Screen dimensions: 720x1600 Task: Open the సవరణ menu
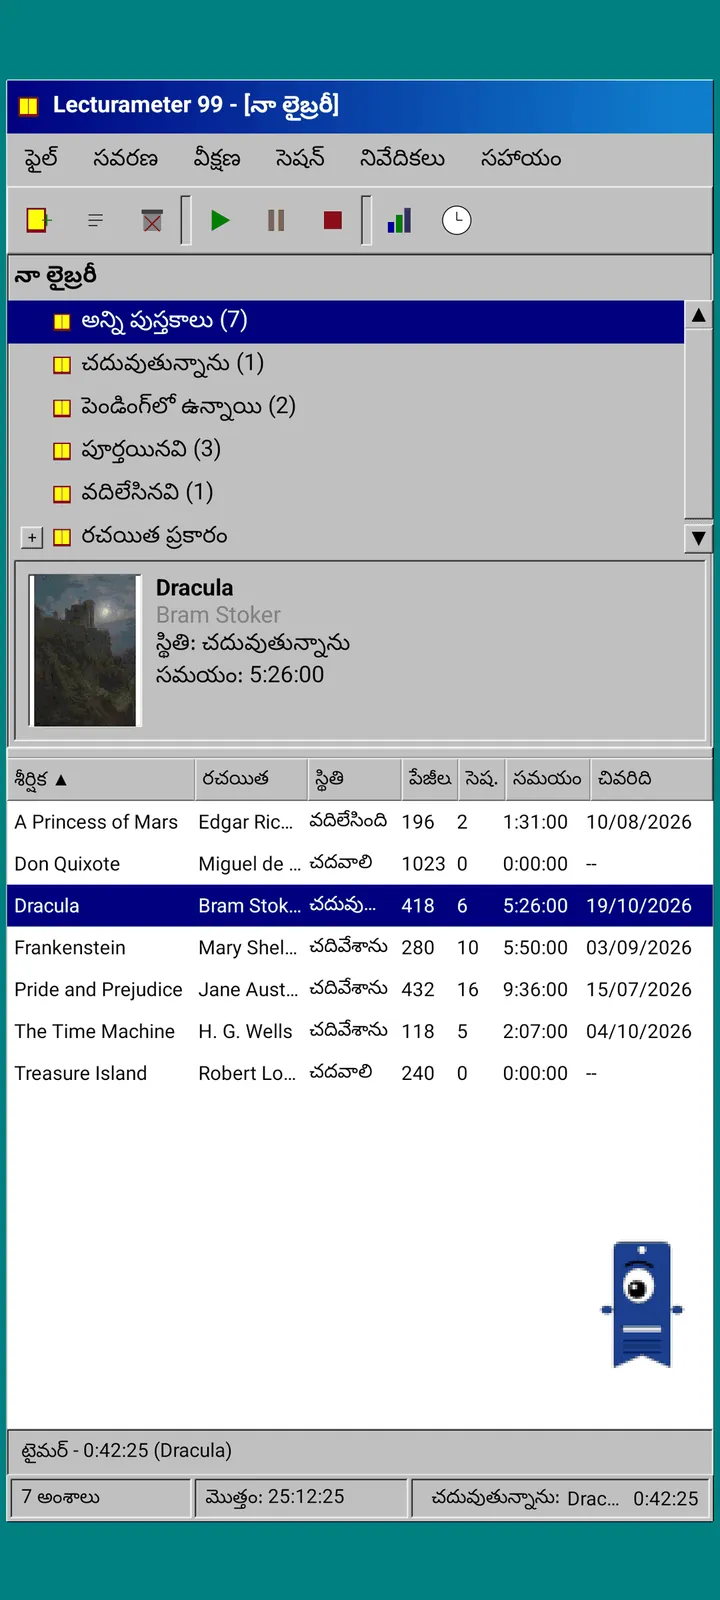[x=125, y=158]
